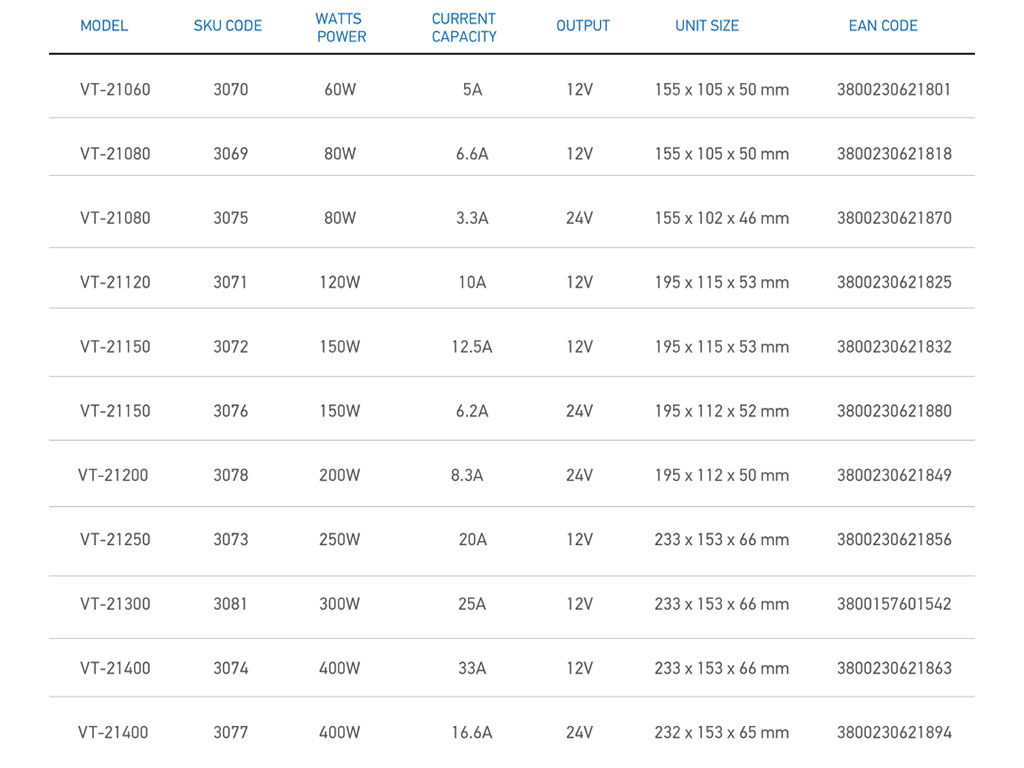Click VT-21080 model in SKU 3069 row
1024x768 pixels.
116,153
